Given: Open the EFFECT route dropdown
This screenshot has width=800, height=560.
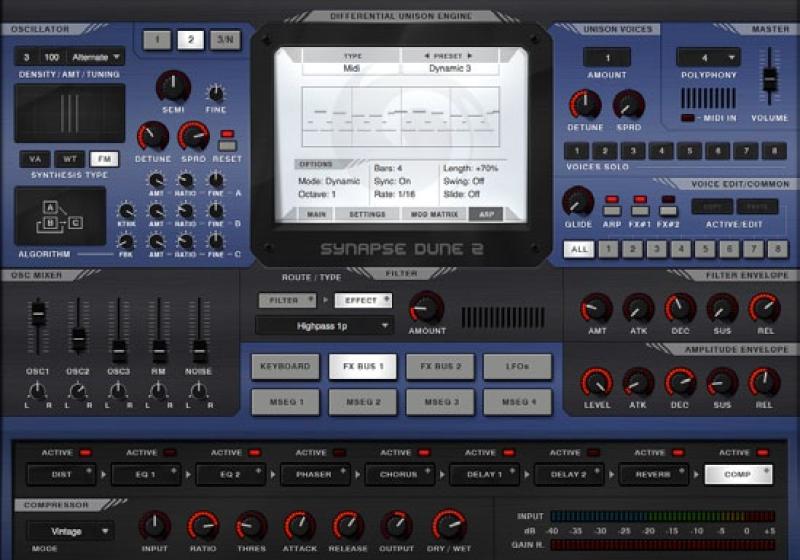Looking at the screenshot, I should pyautogui.click(x=363, y=300).
